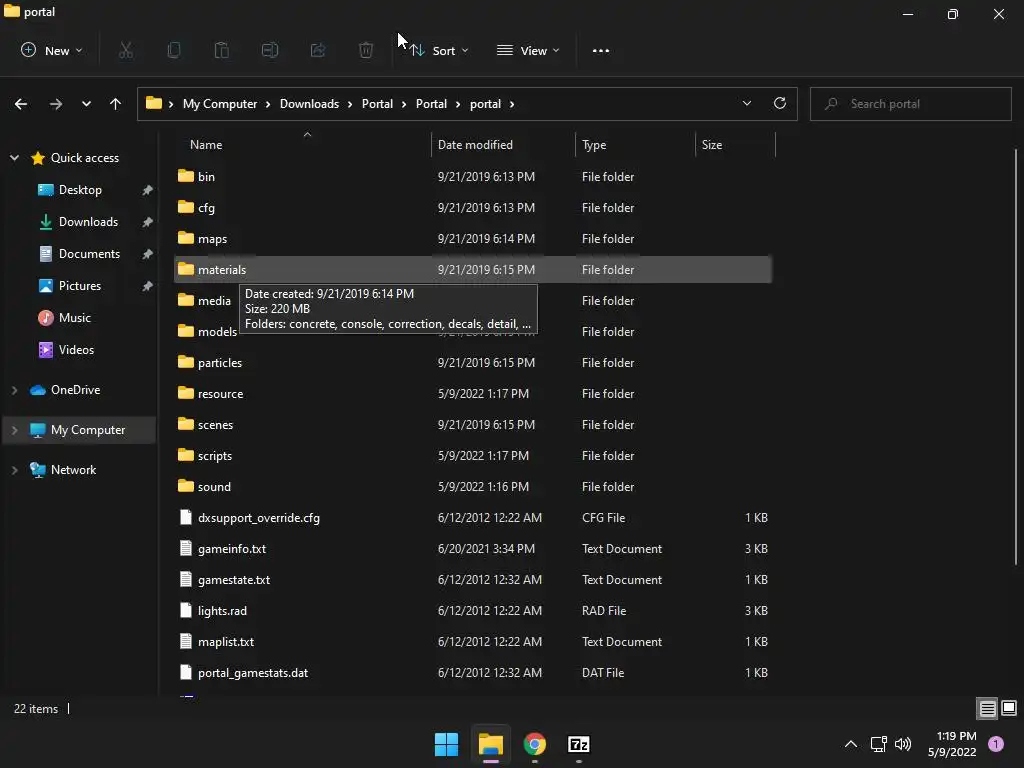Click Downloads in the breadcrumb path
Viewport: 1024px width, 768px height.
pyautogui.click(x=309, y=104)
